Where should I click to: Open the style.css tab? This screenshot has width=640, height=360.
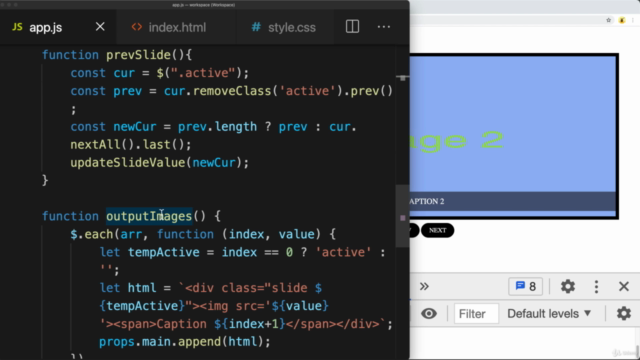291,27
